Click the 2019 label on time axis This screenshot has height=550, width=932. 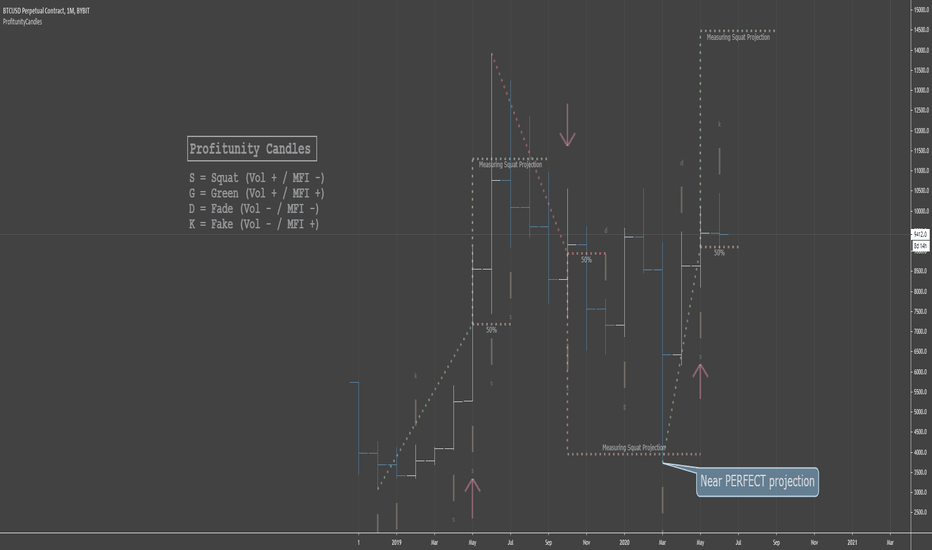click(x=396, y=542)
